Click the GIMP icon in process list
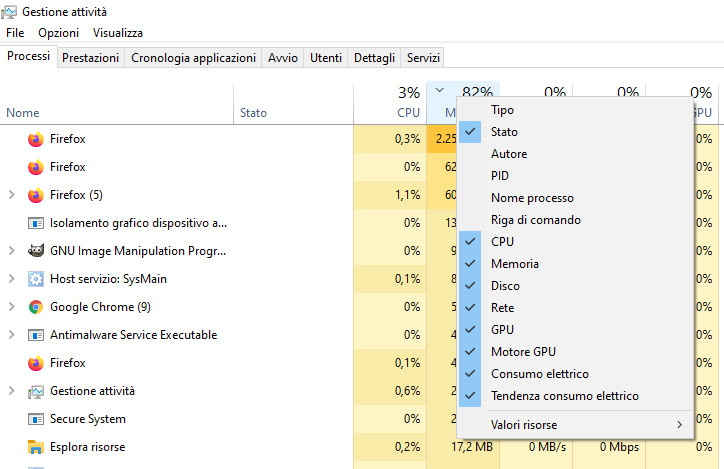The width and height of the screenshot is (724, 469). click(x=36, y=251)
